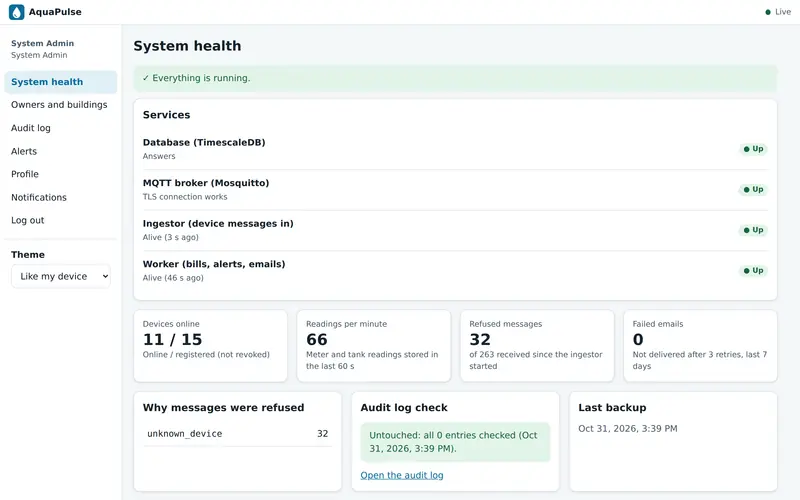
Task: Click the 'Live' indicator text
Action: pos(783,12)
